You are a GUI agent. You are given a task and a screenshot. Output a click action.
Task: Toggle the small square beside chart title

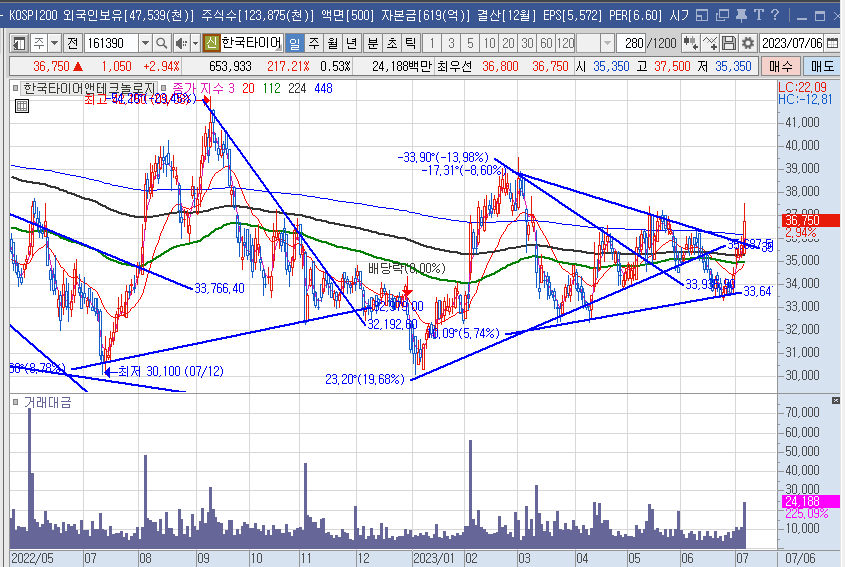(x=15, y=88)
